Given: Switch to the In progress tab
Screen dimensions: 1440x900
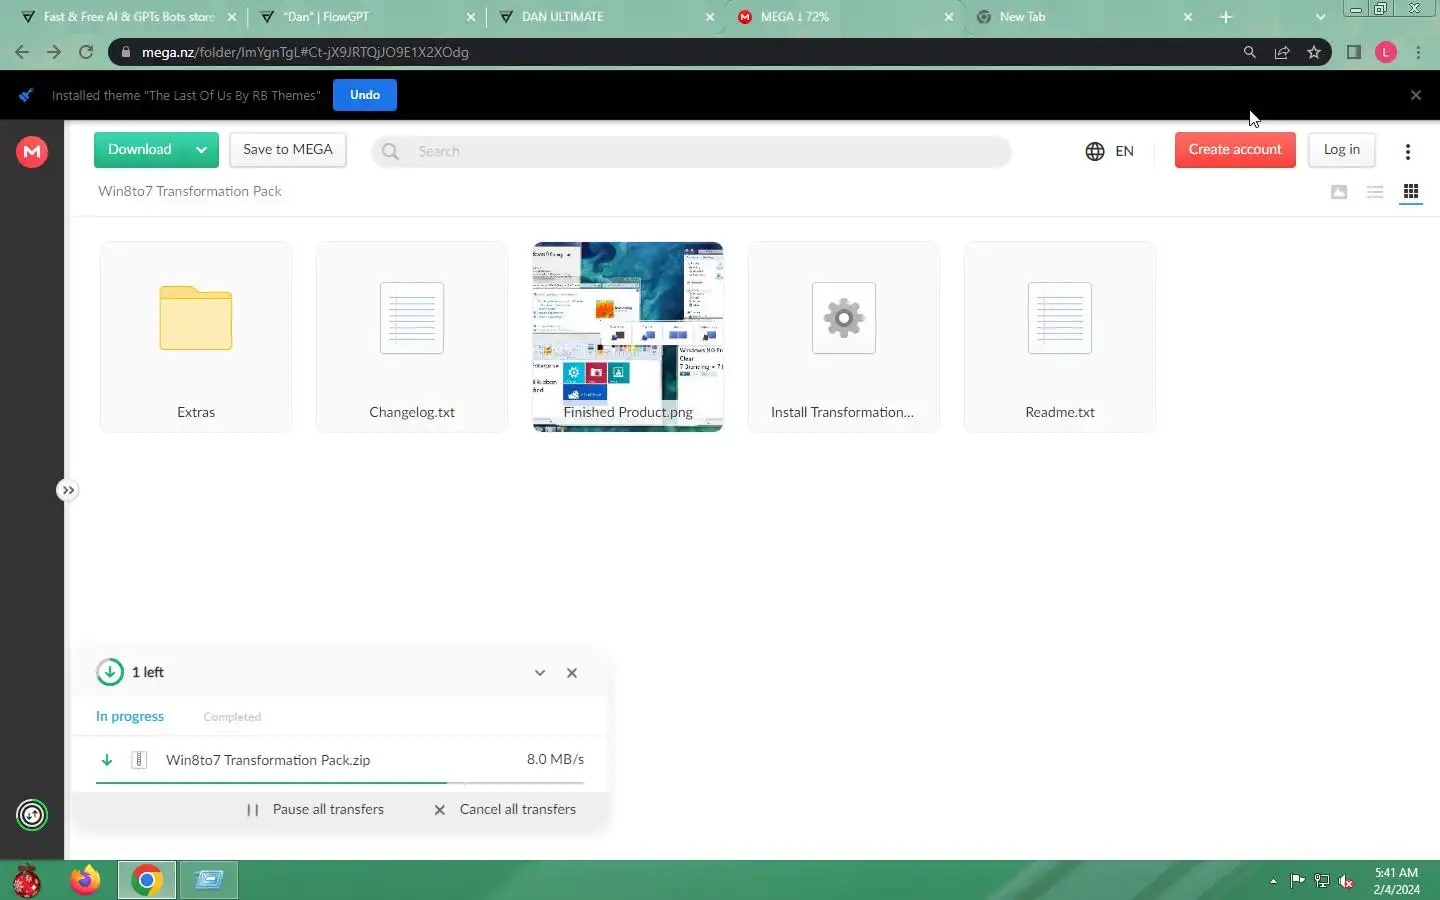Looking at the screenshot, I should (x=130, y=717).
